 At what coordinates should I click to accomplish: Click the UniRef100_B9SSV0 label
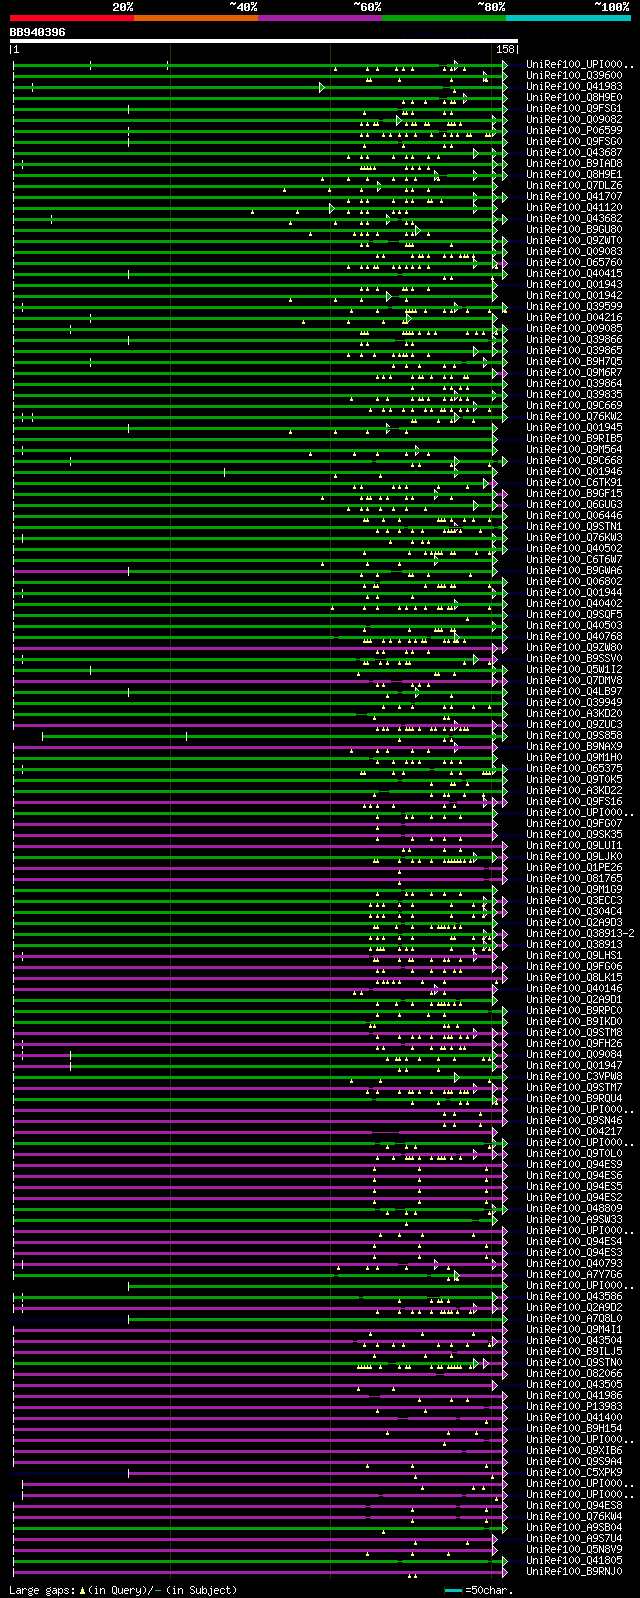tap(574, 659)
